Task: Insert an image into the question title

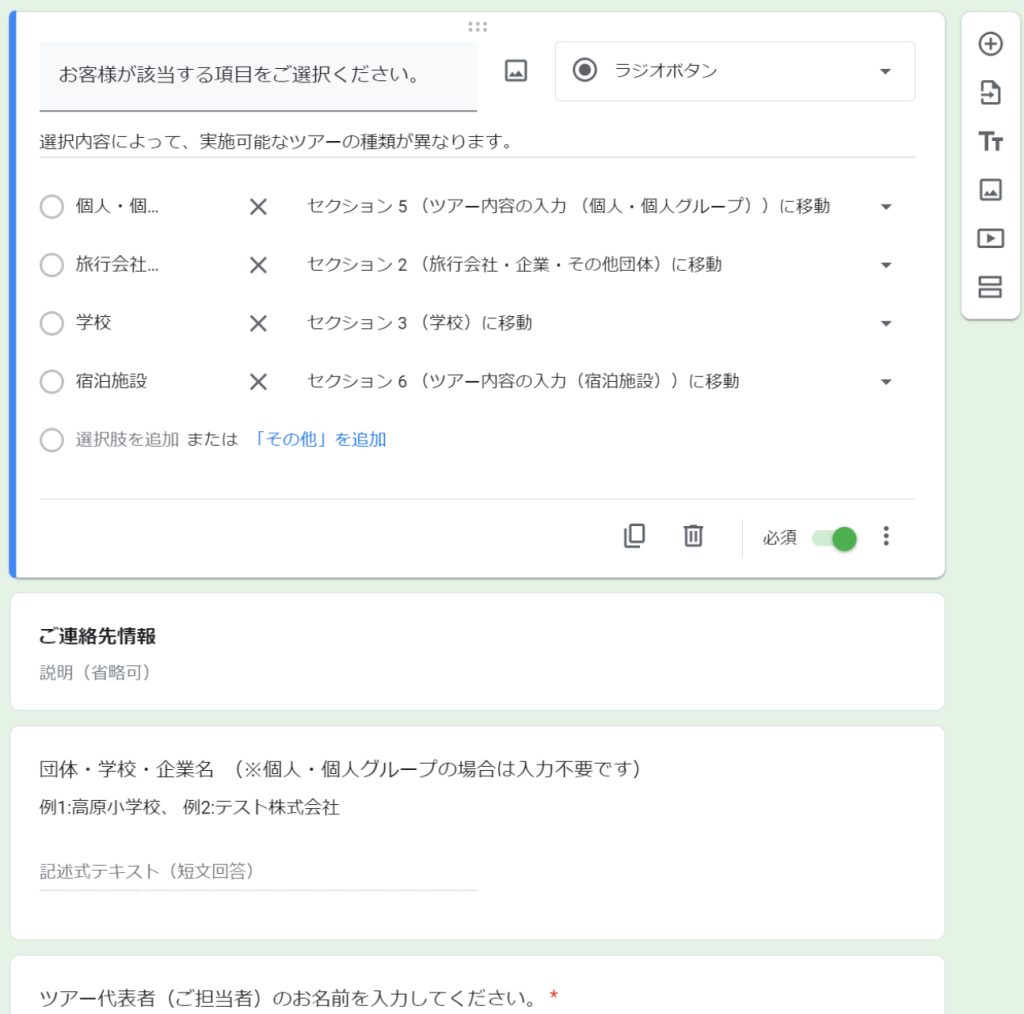Action: coord(516,71)
